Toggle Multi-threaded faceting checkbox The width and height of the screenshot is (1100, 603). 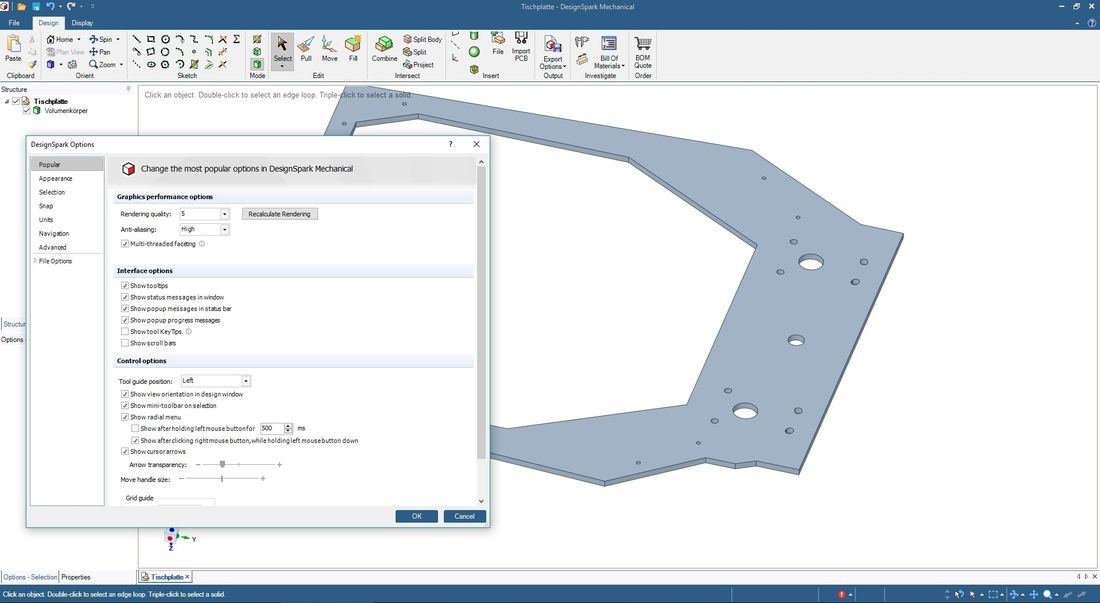(125, 244)
